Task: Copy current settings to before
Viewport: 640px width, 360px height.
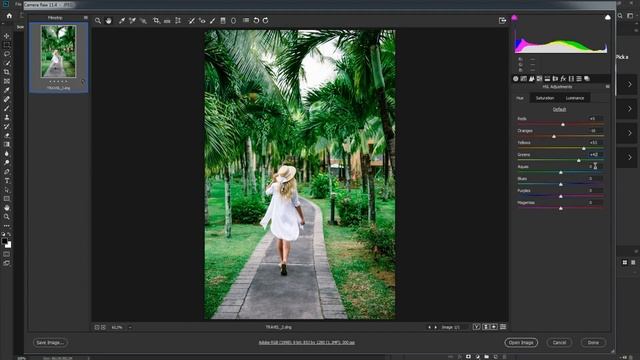Action: tap(494, 327)
